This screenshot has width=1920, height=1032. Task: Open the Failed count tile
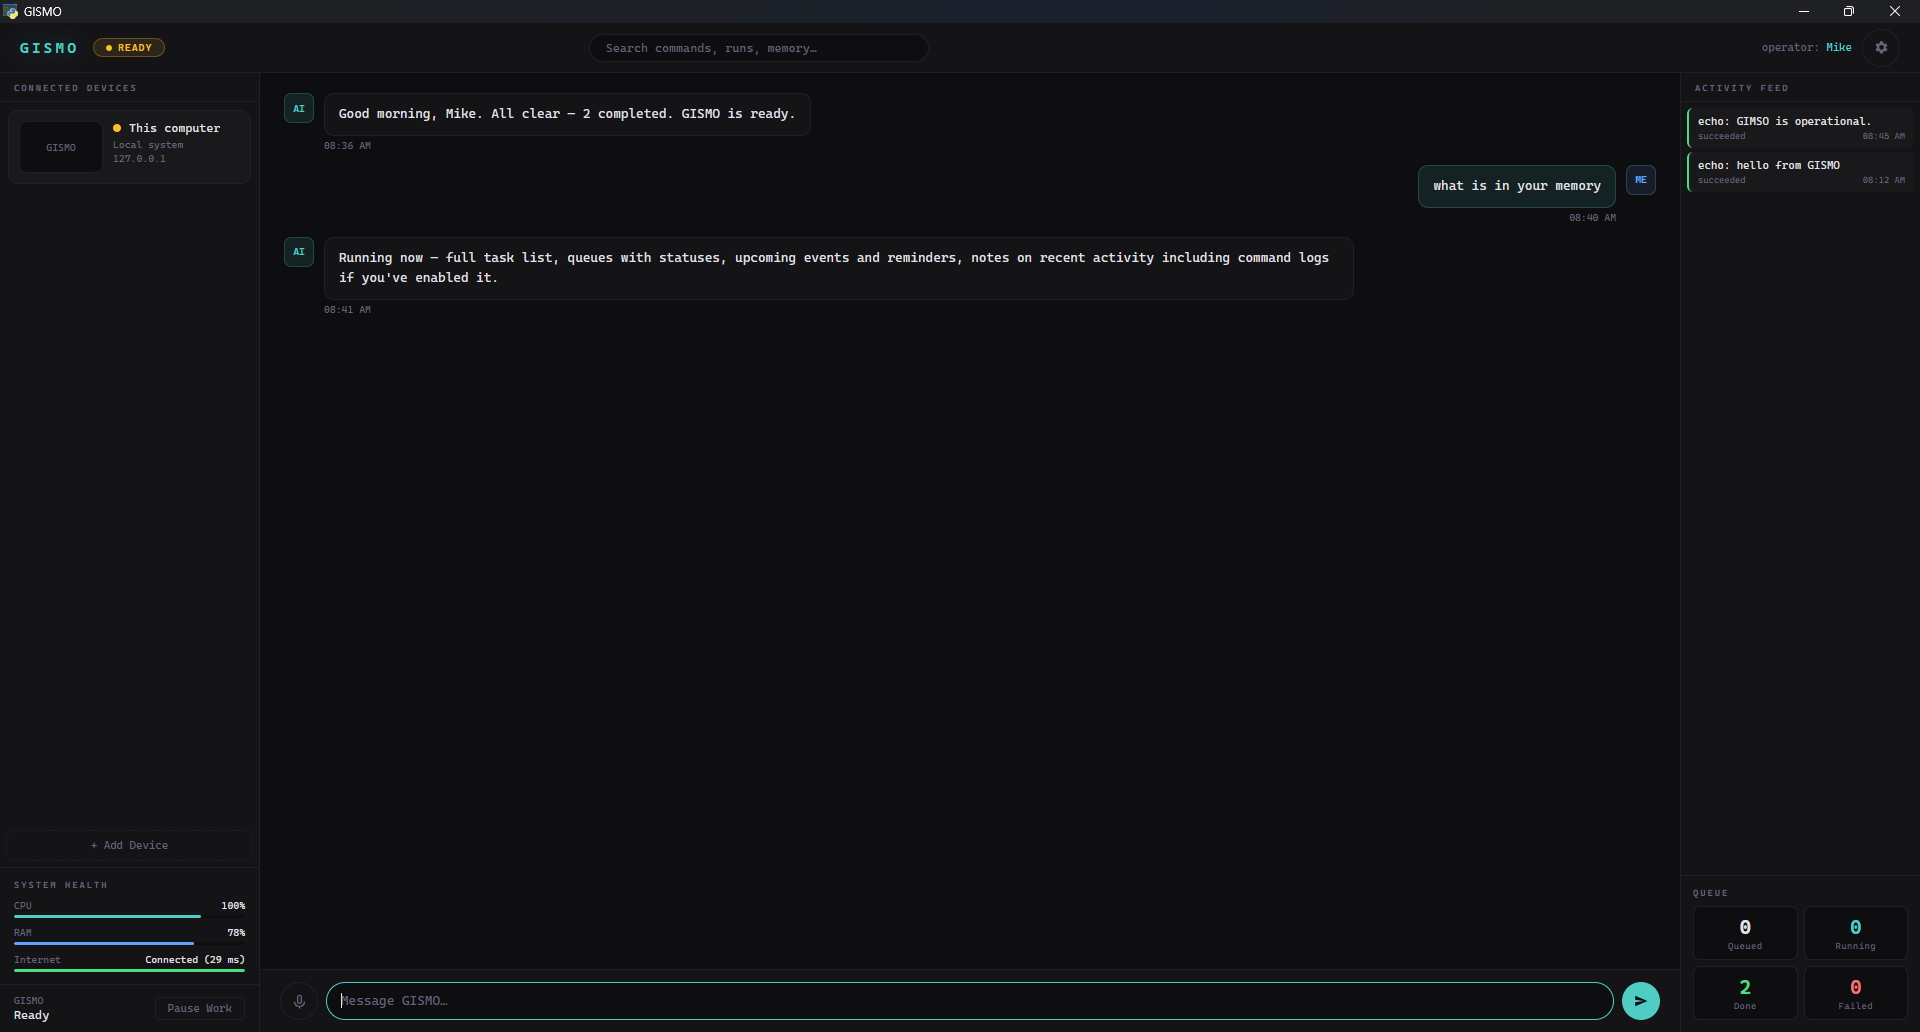click(1855, 993)
